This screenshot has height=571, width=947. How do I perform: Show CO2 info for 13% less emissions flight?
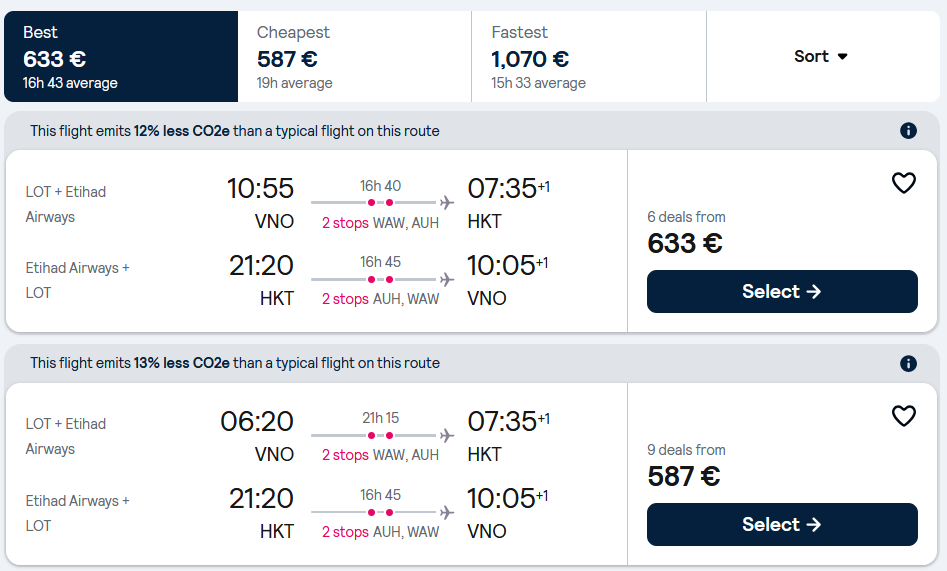(x=908, y=363)
